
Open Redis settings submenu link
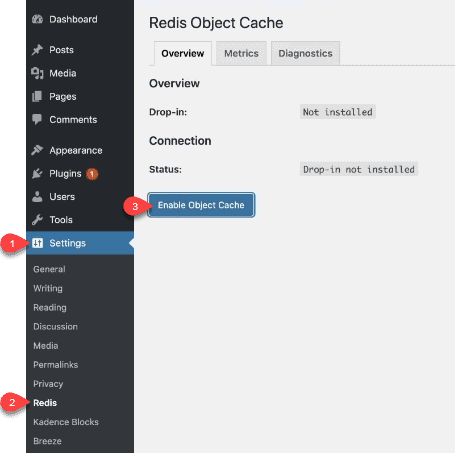click(45, 403)
